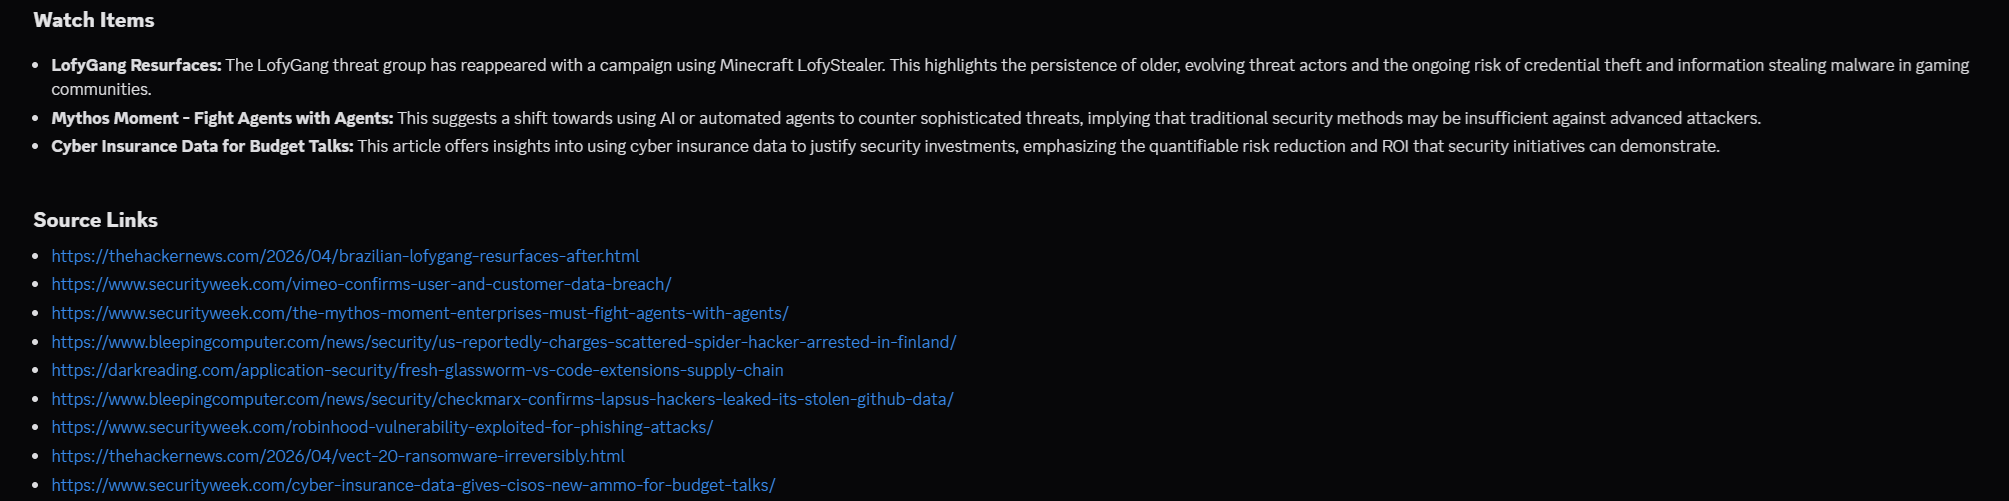Follow the Robinhood vulnerability phishing link
Viewport: 2009px width, 501px height.
click(x=382, y=427)
